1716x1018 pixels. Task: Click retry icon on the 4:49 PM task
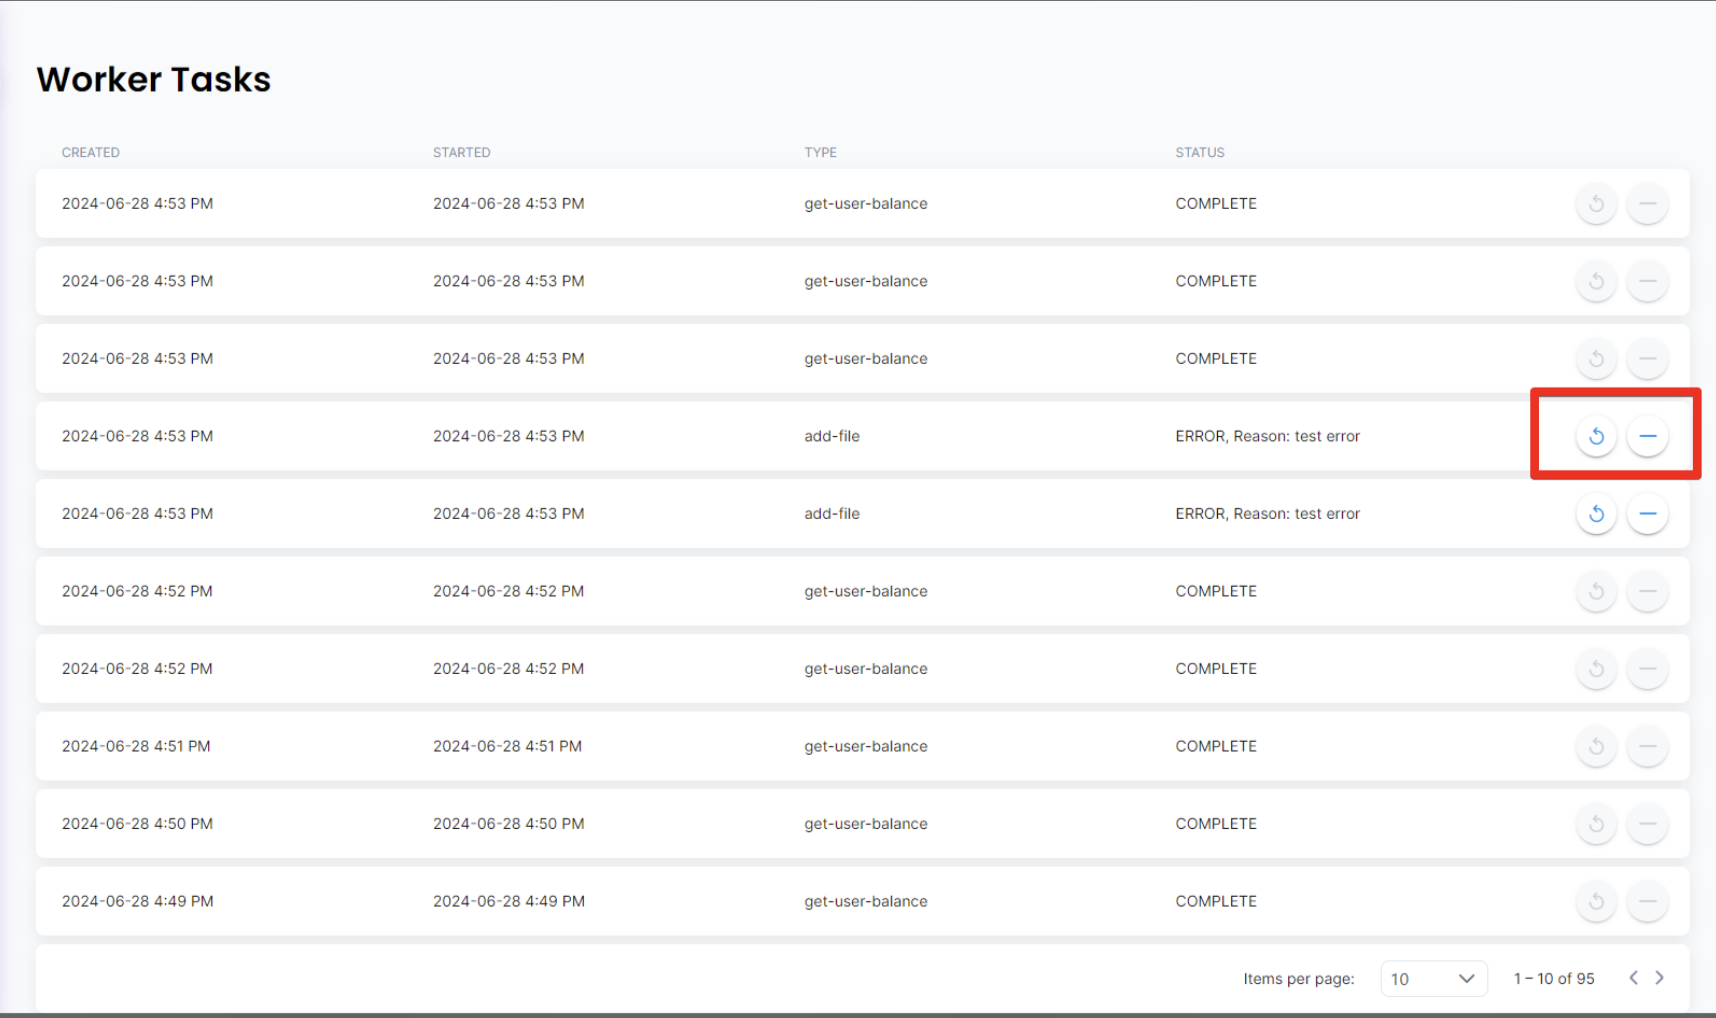point(1596,901)
